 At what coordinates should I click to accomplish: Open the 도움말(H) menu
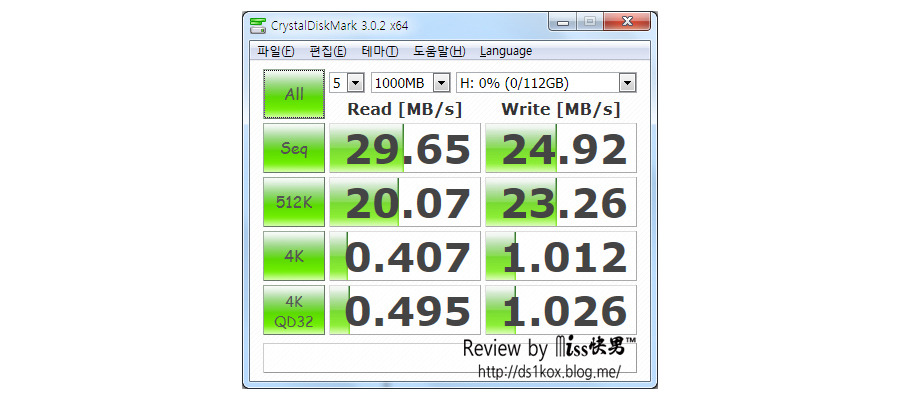pyautogui.click(x=439, y=51)
